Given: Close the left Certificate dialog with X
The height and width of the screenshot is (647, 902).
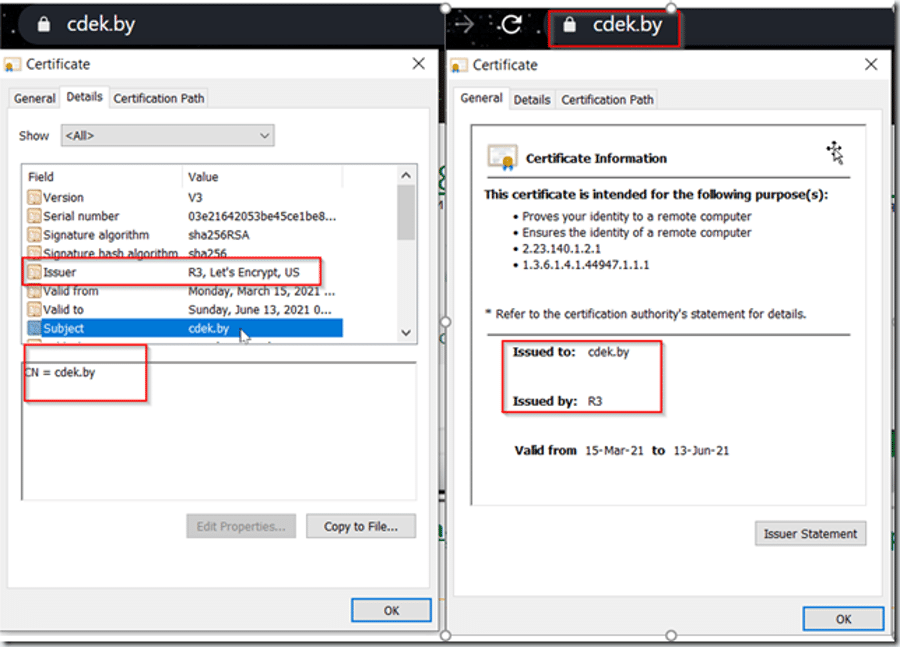Looking at the screenshot, I should click(419, 63).
